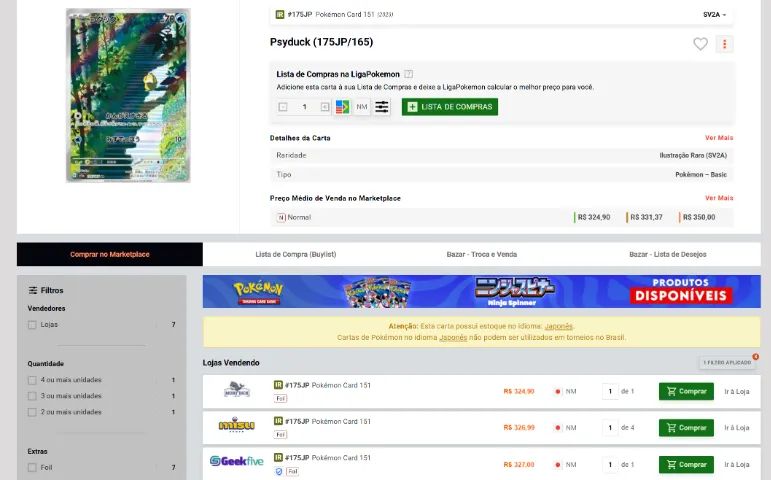Open the first store logo in listings
This screenshot has height=480, width=771.
(x=237, y=389)
